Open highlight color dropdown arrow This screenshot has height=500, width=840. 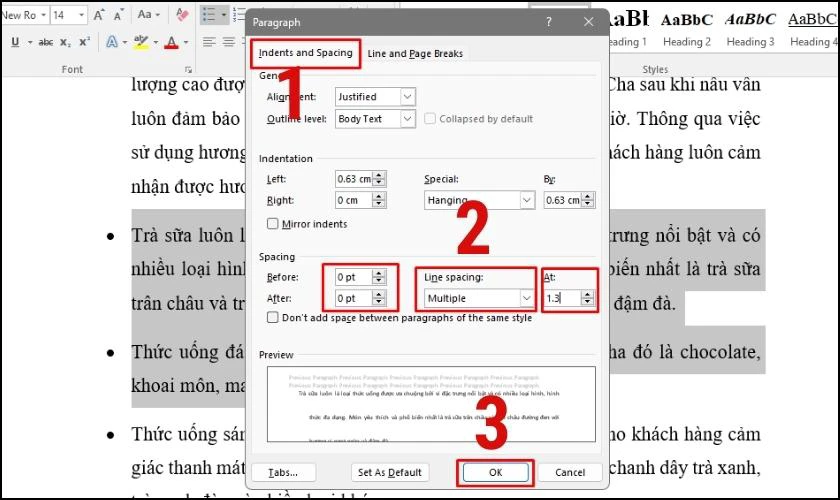(x=156, y=42)
